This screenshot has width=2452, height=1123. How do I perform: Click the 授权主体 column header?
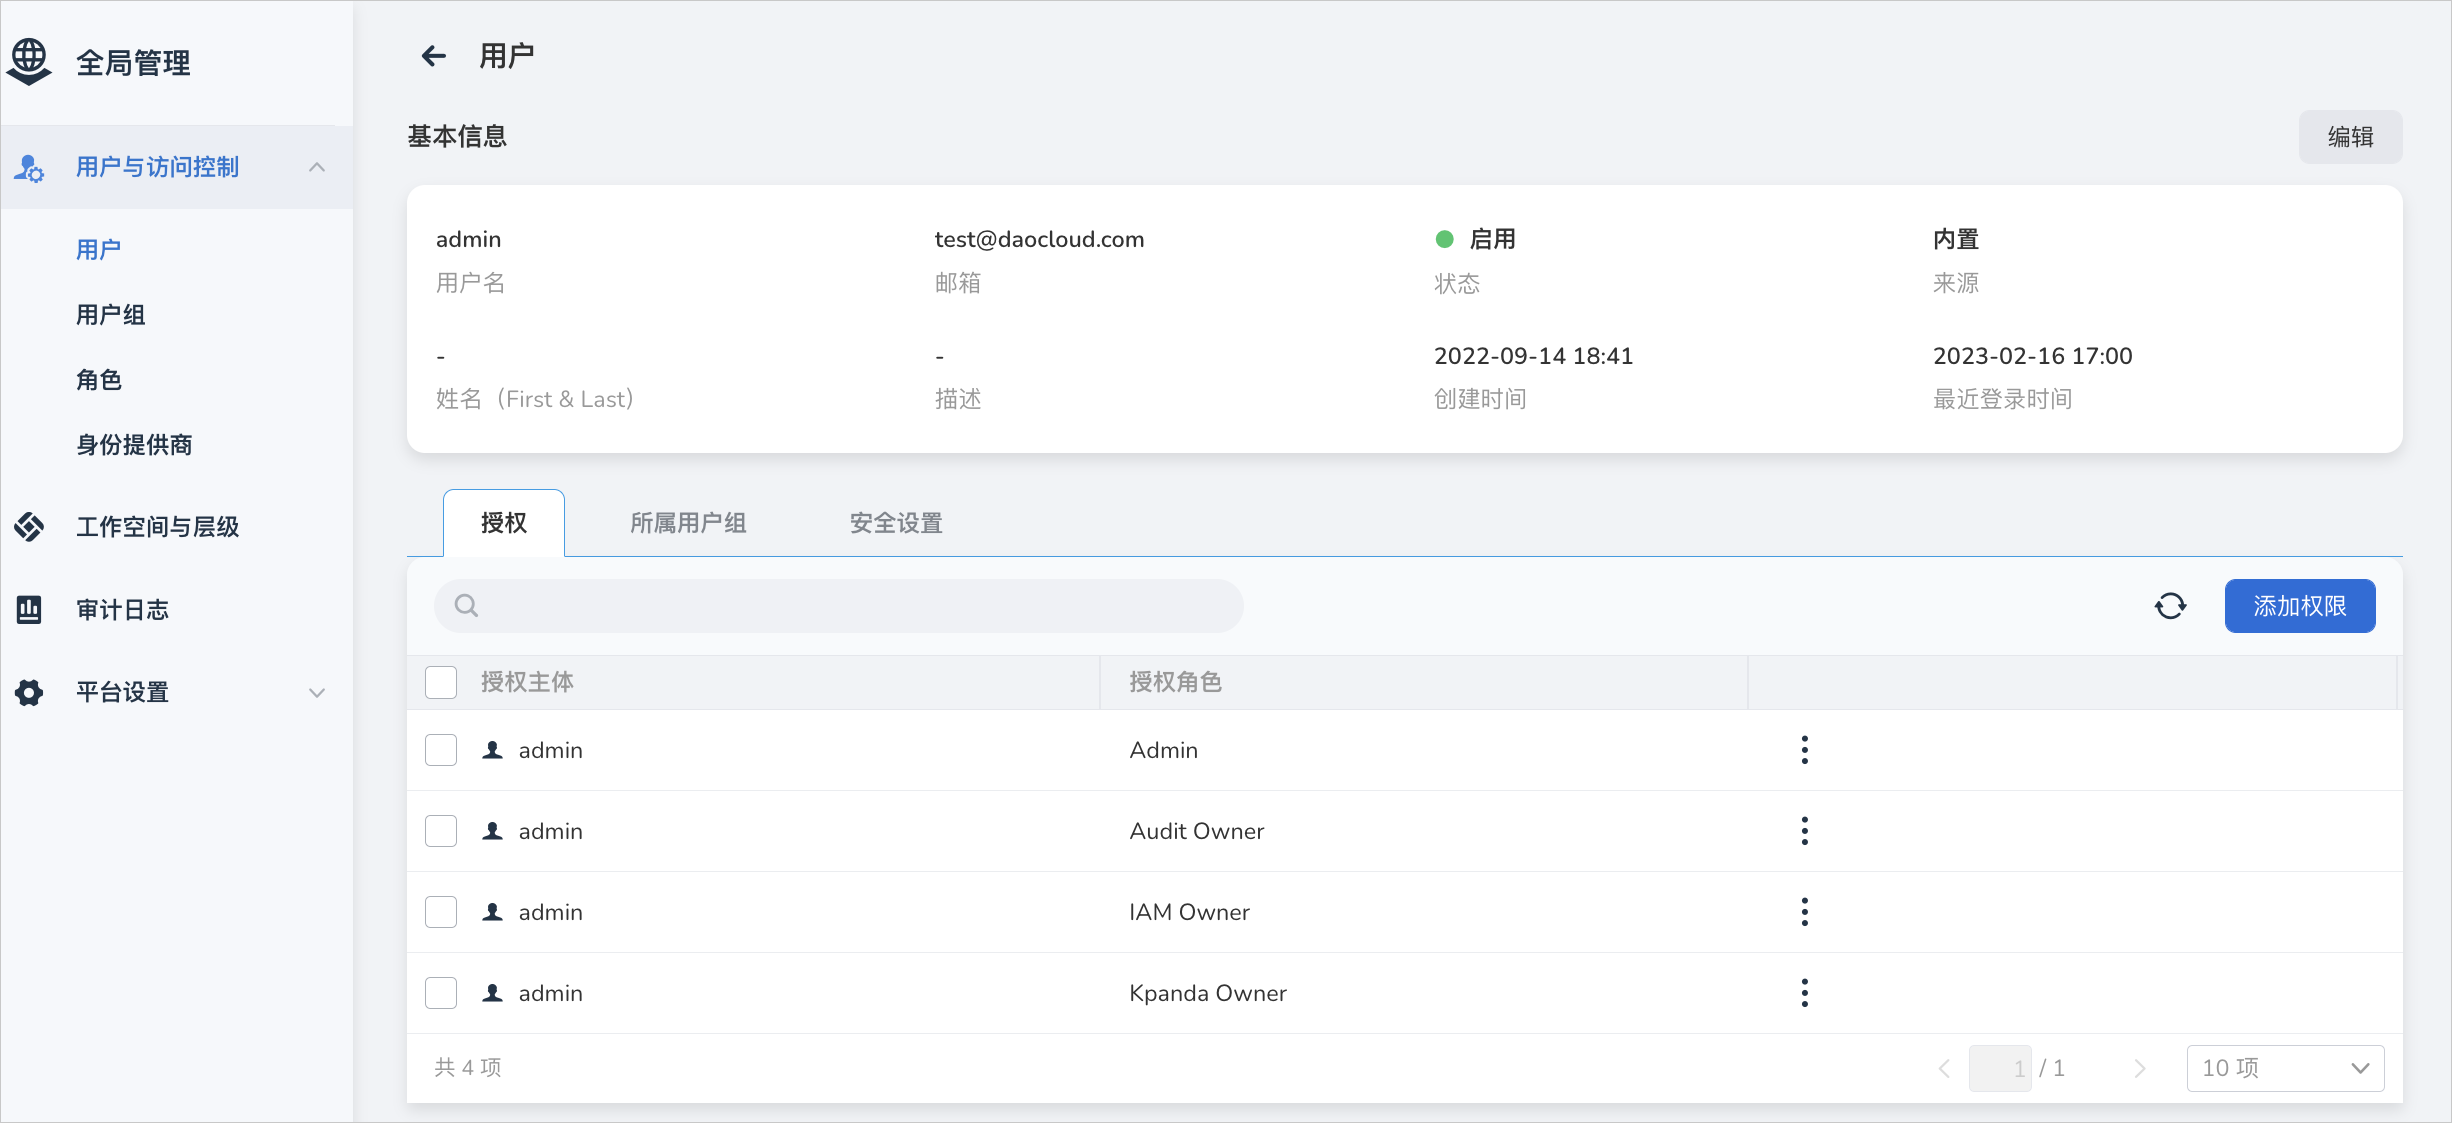(527, 682)
